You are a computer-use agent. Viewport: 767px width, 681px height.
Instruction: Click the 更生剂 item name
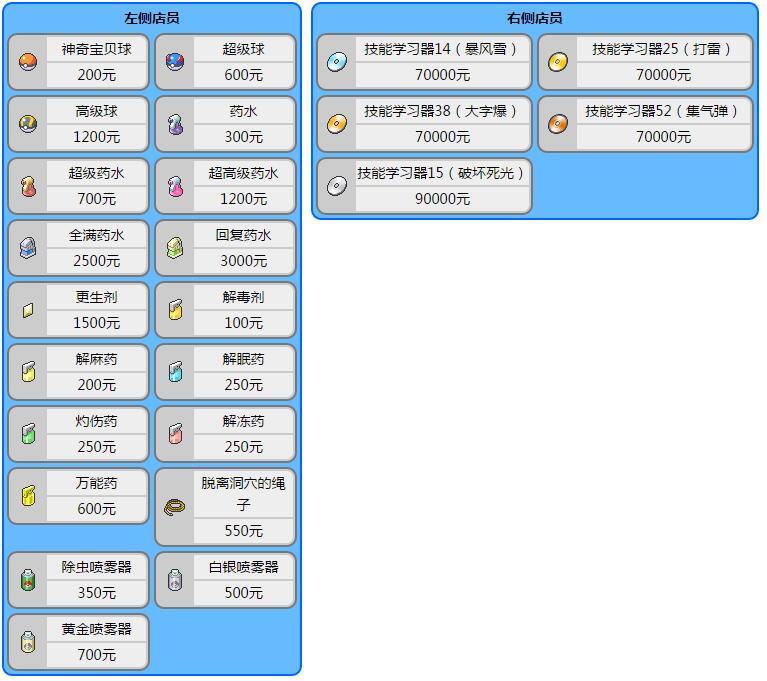97,297
